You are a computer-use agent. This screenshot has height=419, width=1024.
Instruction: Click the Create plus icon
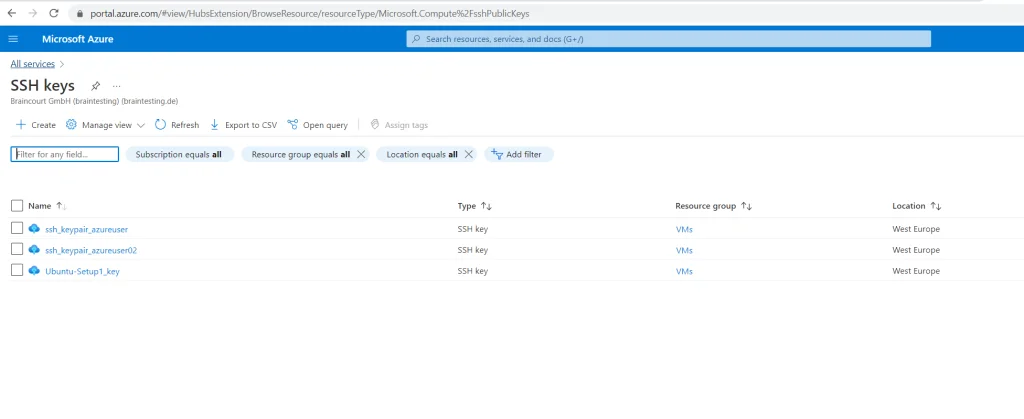(x=21, y=125)
